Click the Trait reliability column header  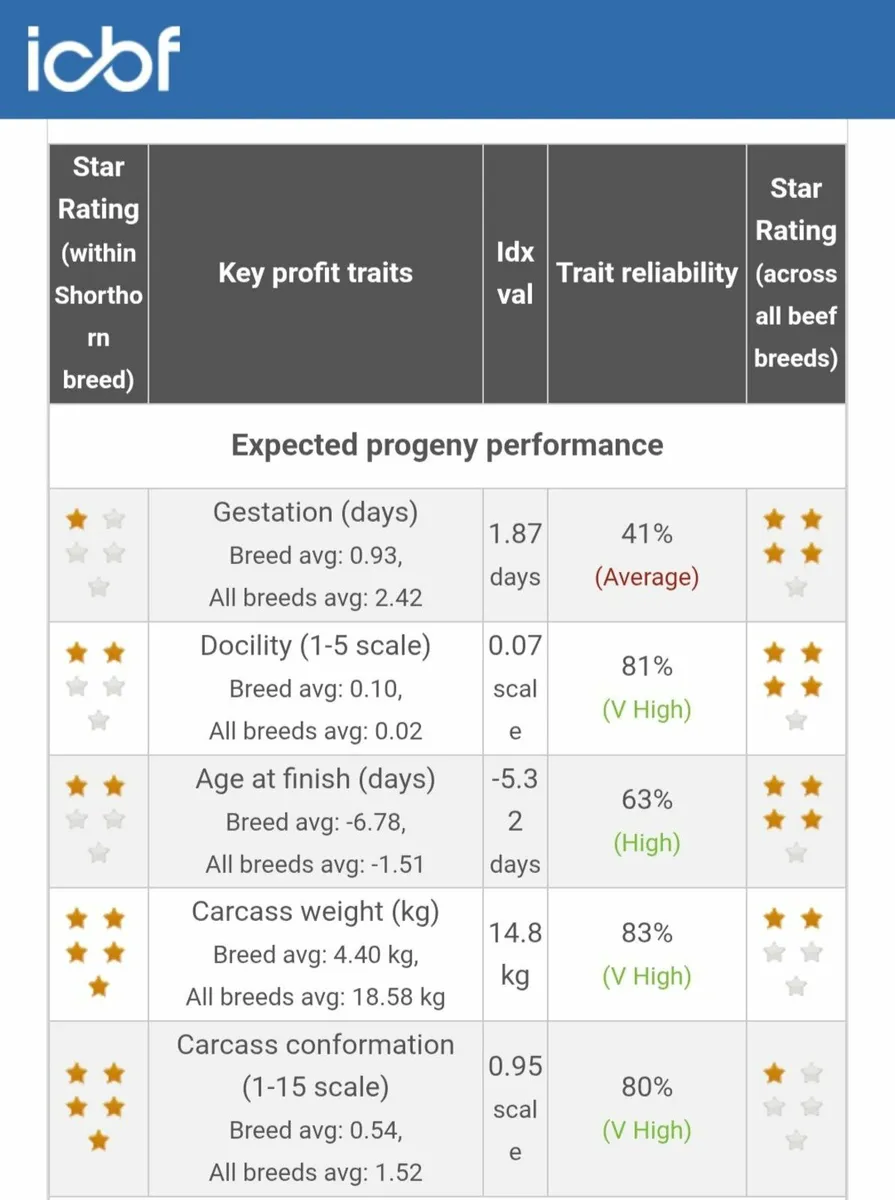[x=646, y=273]
